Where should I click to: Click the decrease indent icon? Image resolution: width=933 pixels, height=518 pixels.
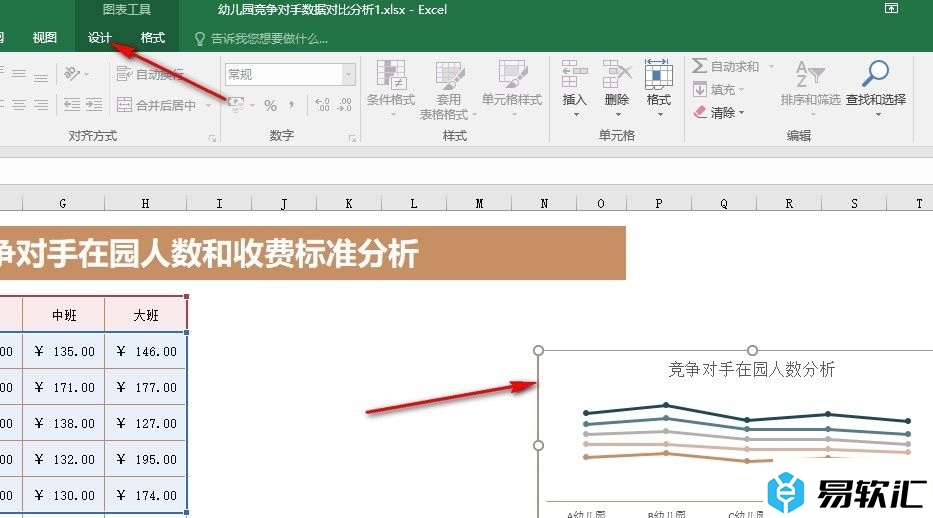point(72,105)
